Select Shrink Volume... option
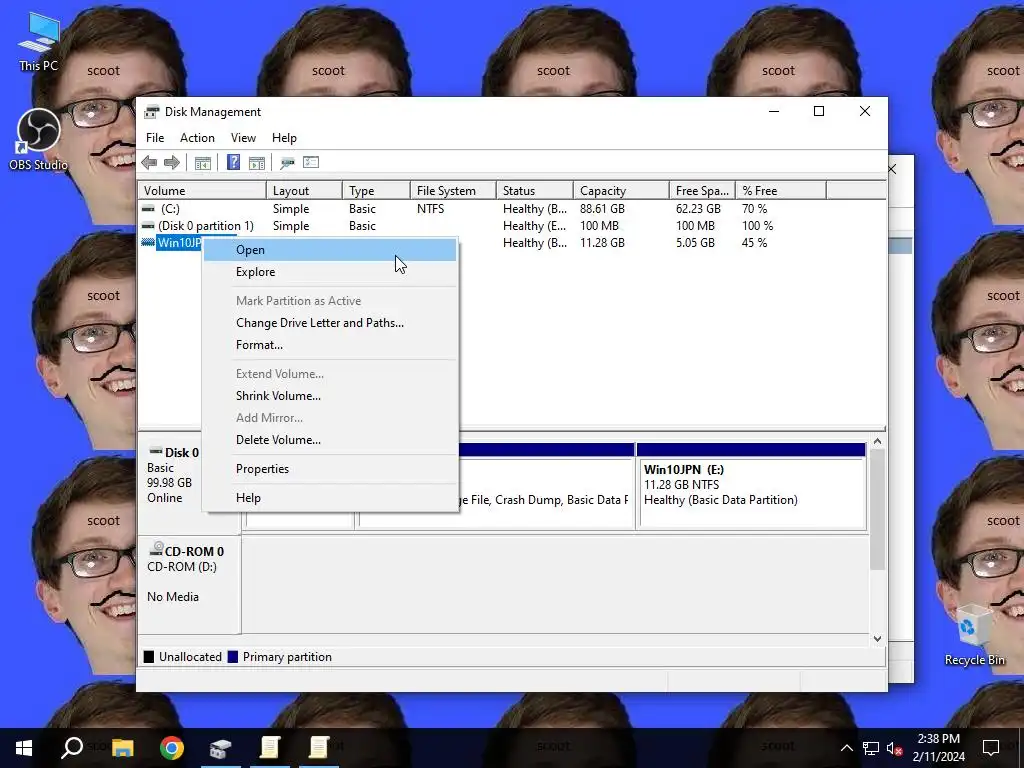 click(x=330, y=396)
